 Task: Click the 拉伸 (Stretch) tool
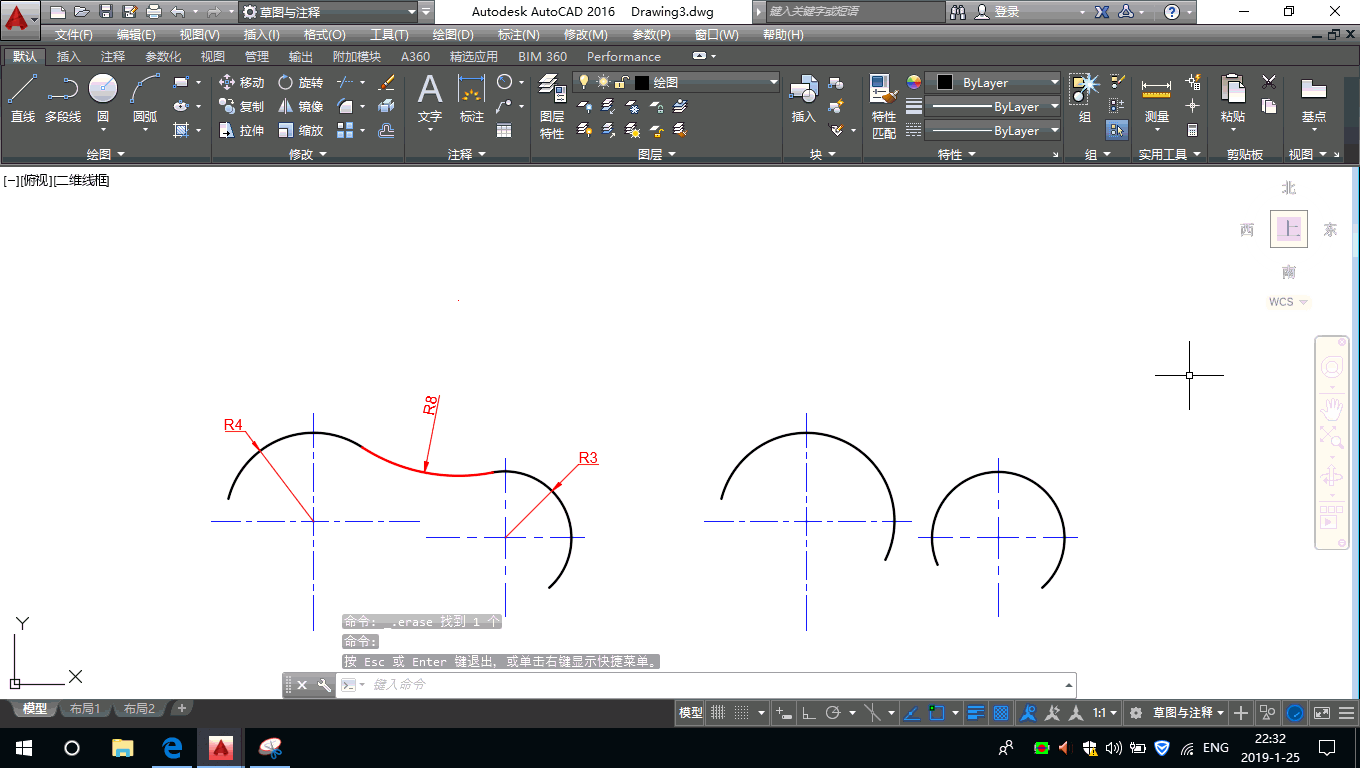[241, 131]
